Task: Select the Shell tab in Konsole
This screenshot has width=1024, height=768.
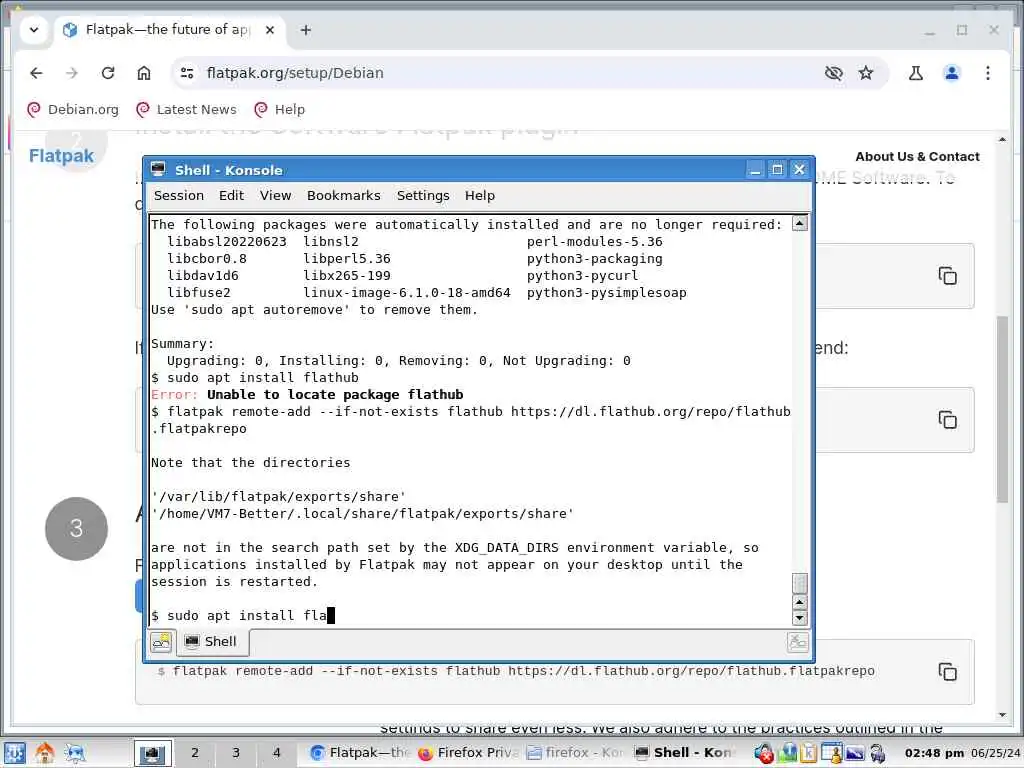Action: pyautogui.click(x=212, y=642)
